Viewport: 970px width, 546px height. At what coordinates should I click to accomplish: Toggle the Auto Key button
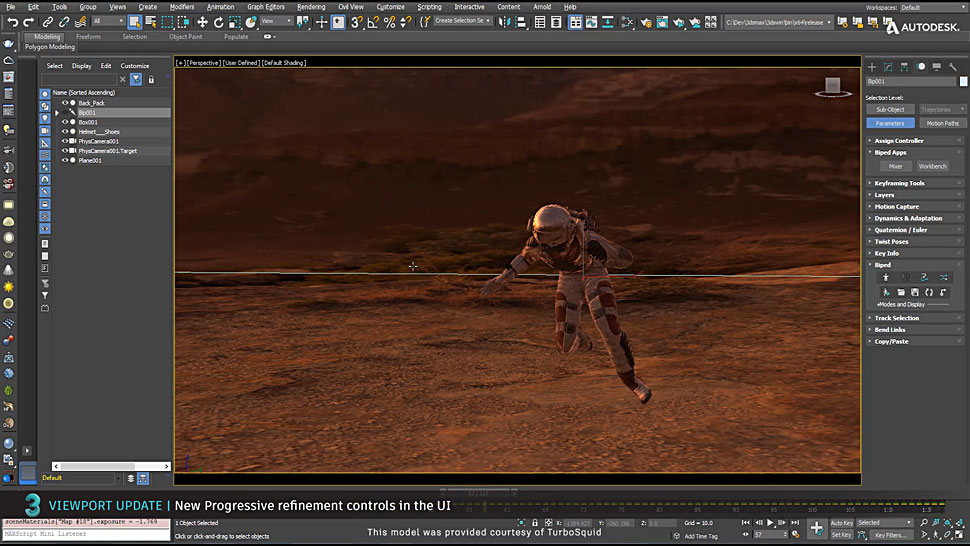(x=841, y=523)
